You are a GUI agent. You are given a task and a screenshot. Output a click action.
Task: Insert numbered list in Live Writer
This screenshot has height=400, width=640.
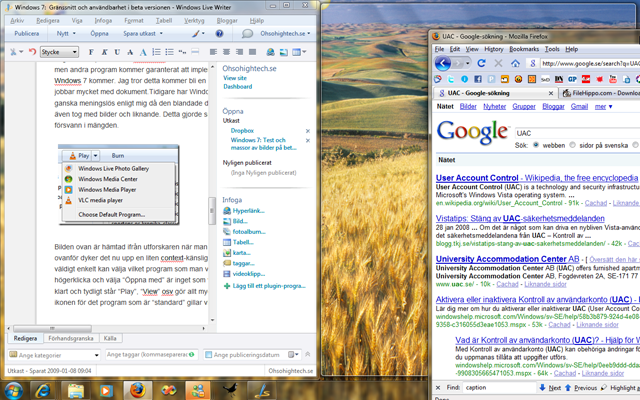pyautogui.click(x=156, y=52)
